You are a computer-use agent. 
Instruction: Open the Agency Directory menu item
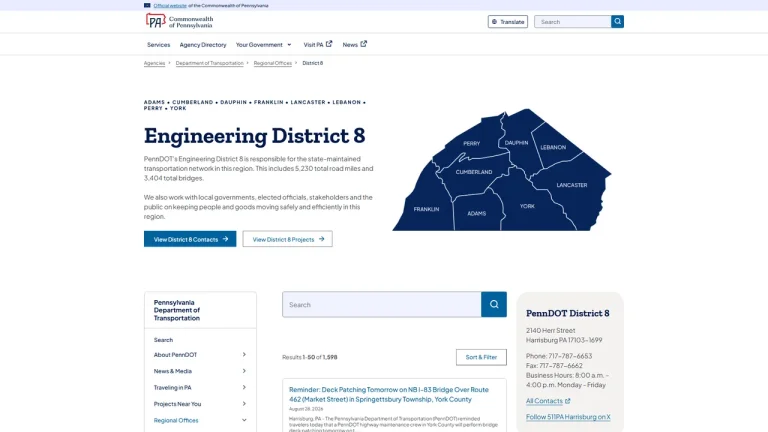[x=203, y=45]
